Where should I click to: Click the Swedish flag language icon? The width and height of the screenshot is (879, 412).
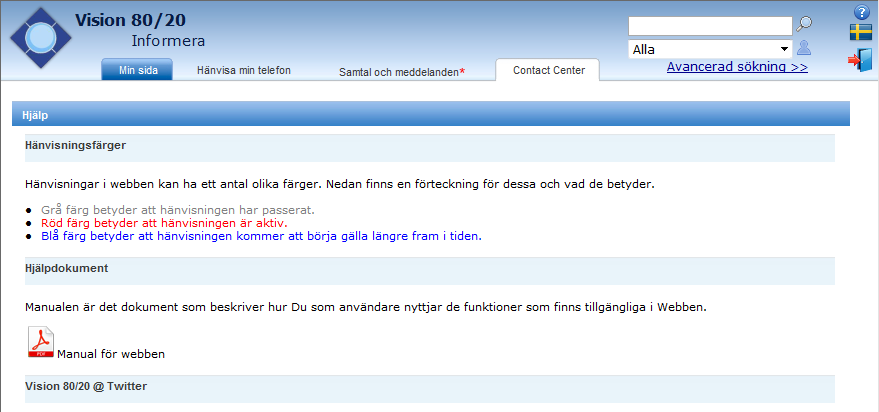[x=861, y=33]
